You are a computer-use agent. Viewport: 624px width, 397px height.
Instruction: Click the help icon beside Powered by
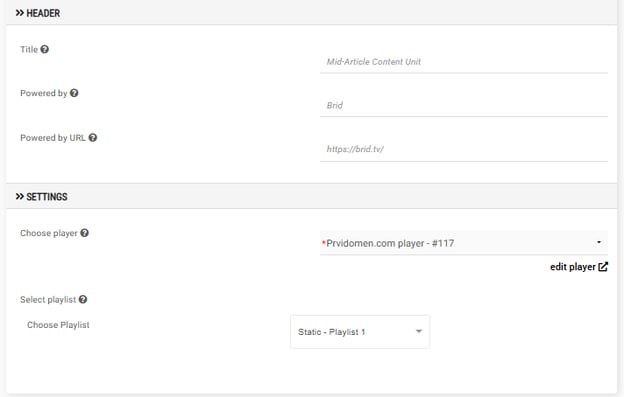[74, 93]
